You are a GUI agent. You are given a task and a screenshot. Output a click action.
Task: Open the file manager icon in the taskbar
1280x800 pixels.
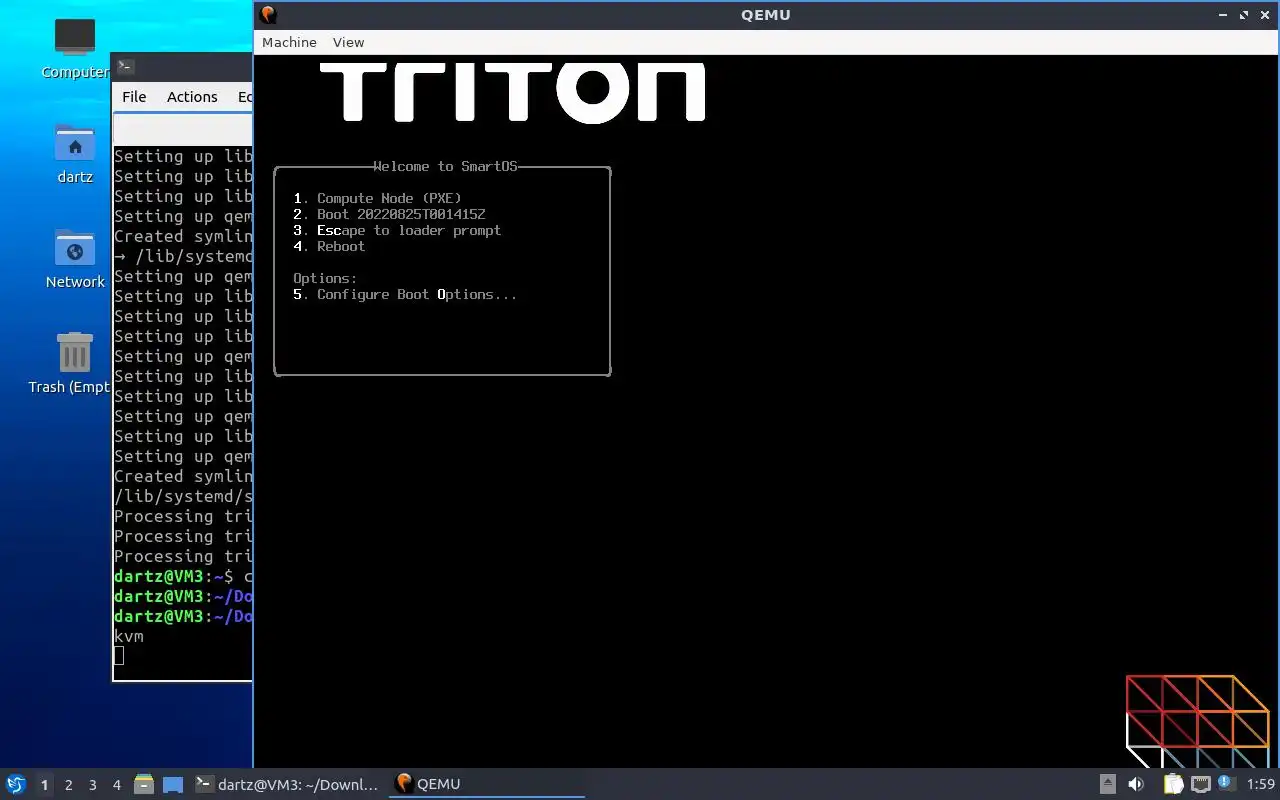click(144, 784)
